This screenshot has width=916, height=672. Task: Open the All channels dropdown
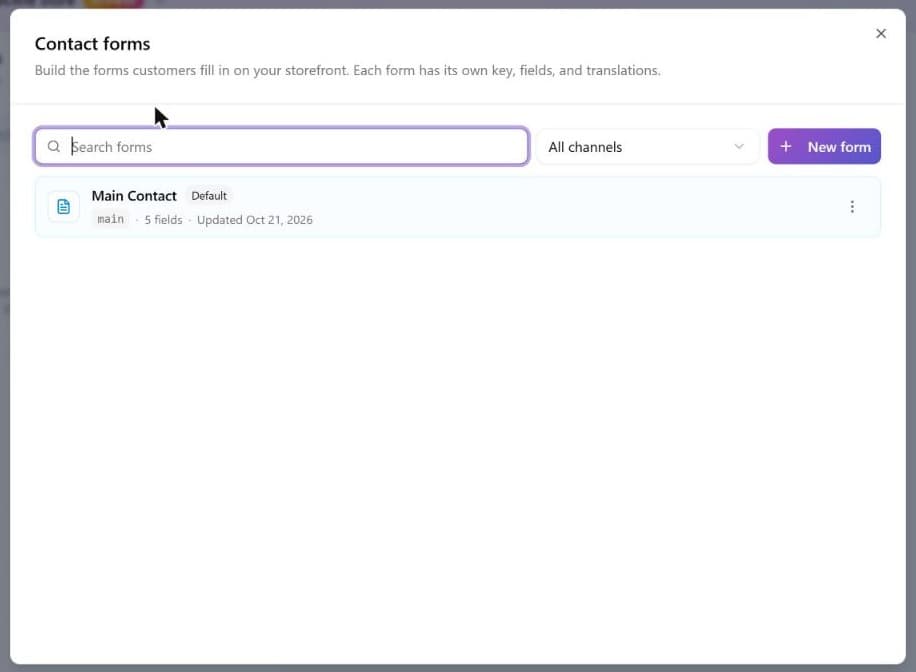[x=647, y=147]
